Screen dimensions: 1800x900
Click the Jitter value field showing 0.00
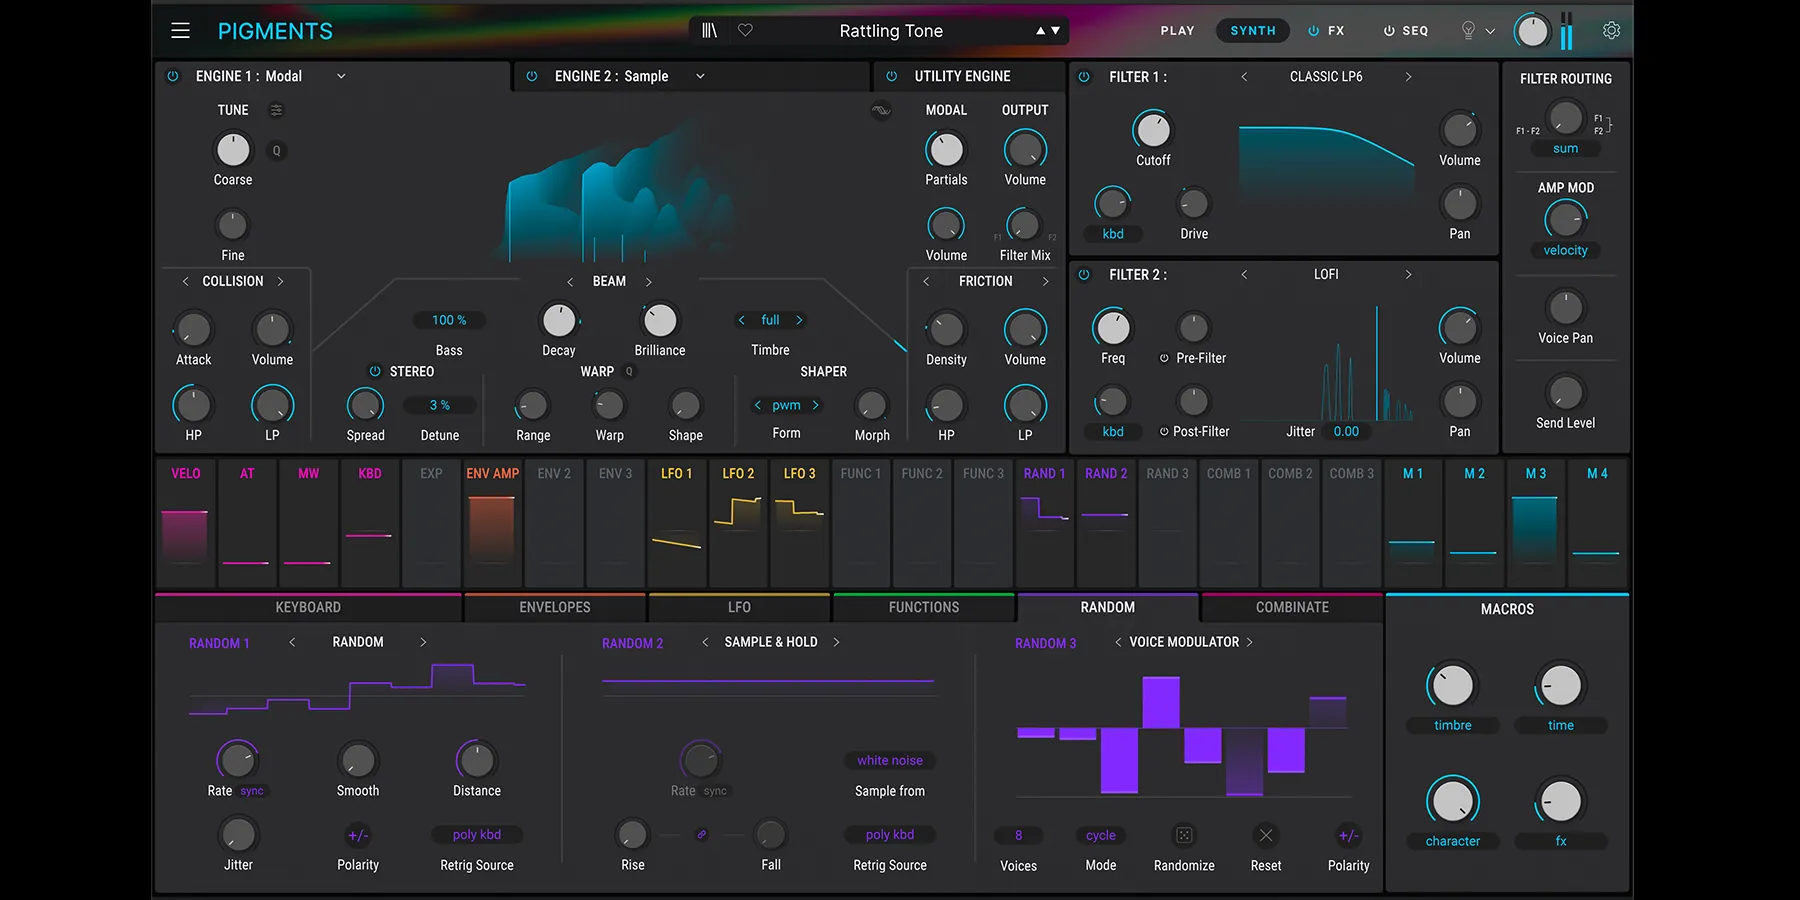click(1346, 431)
